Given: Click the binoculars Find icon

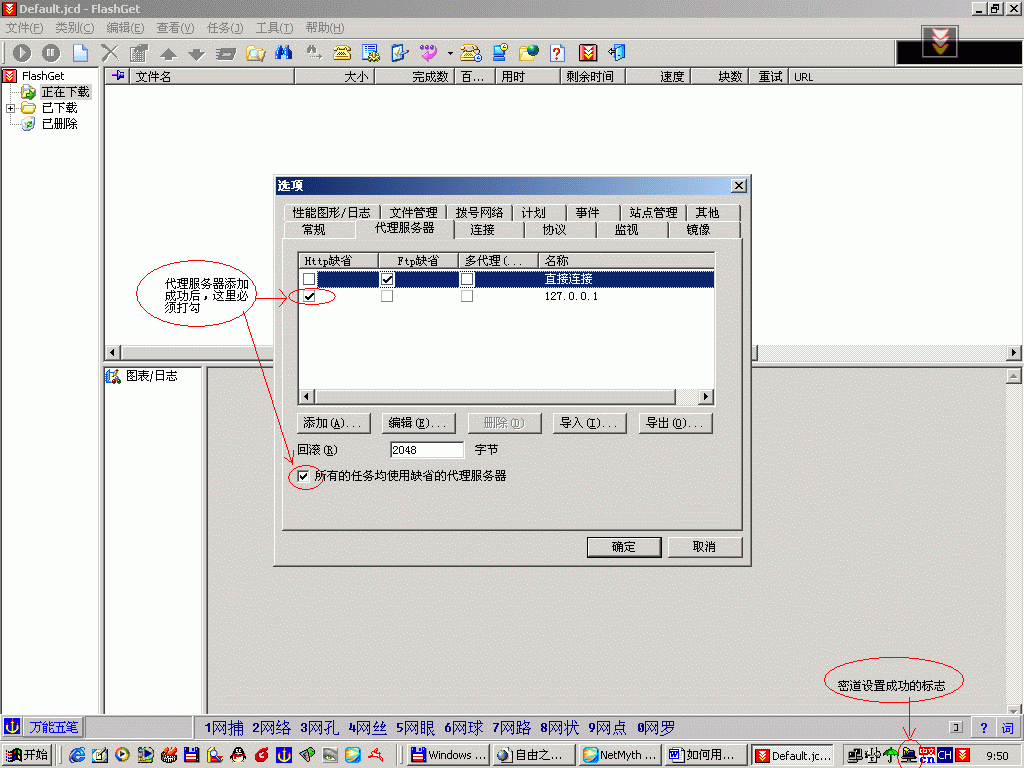Looking at the screenshot, I should tap(284, 53).
